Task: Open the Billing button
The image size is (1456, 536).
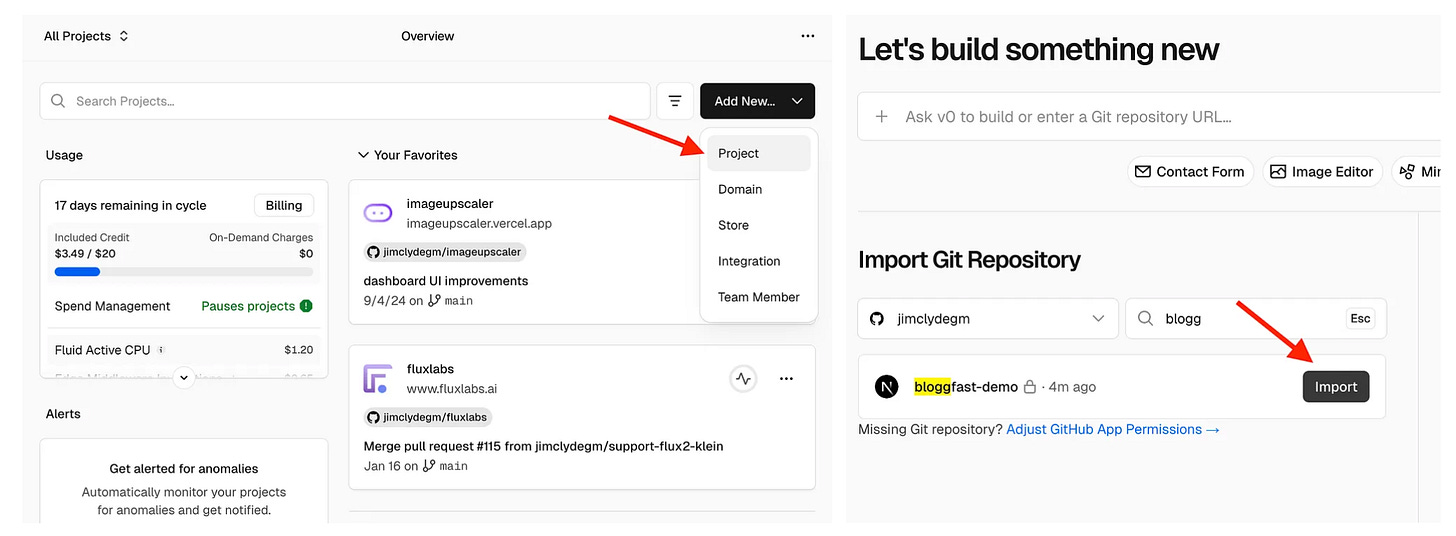Action: [x=284, y=205]
